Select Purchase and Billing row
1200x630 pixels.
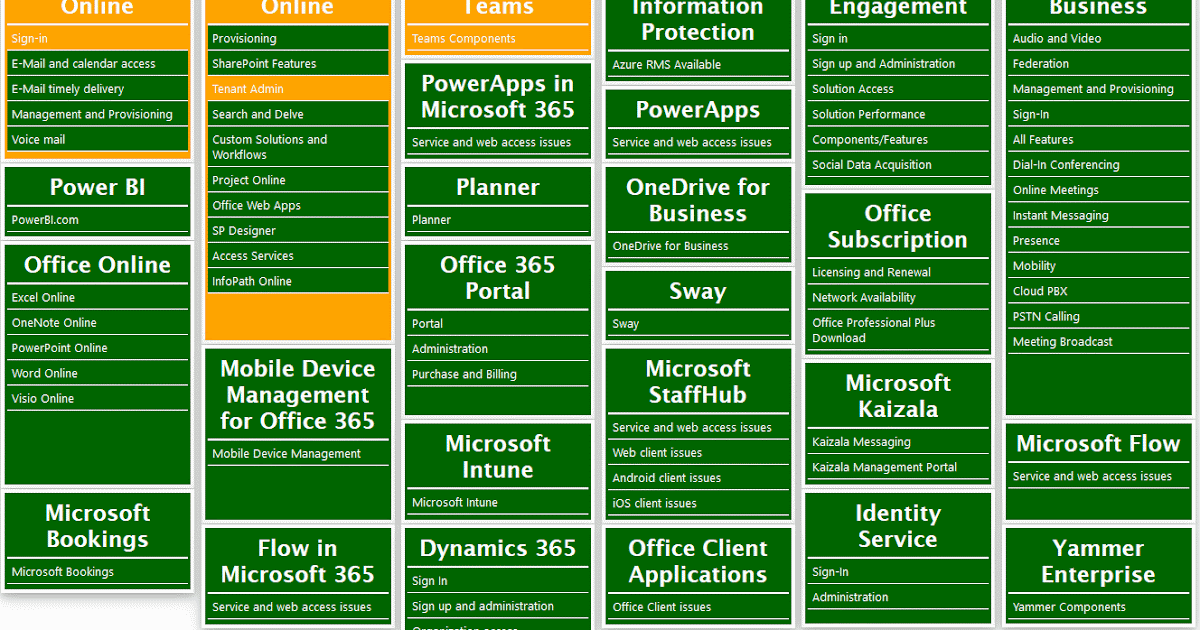coord(498,375)
